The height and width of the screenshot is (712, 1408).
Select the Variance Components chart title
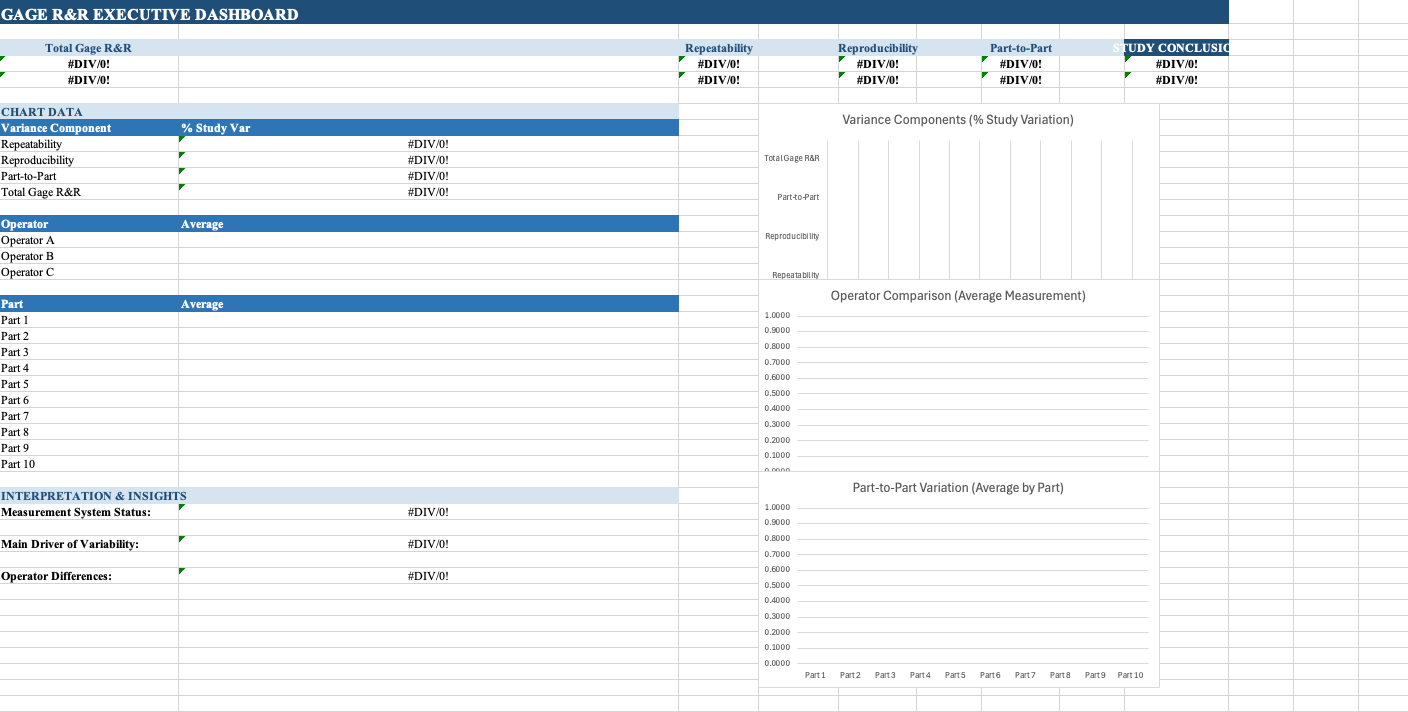[x=957, y=120]
